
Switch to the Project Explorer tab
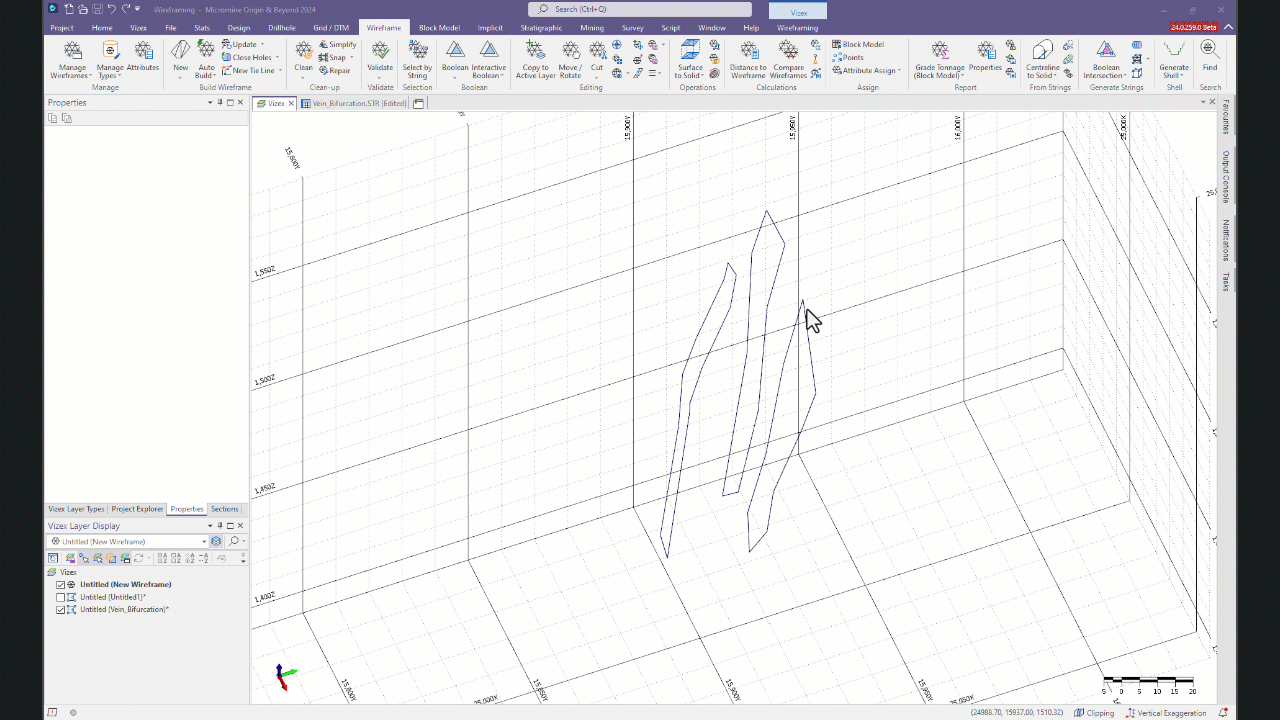(136, 509)
